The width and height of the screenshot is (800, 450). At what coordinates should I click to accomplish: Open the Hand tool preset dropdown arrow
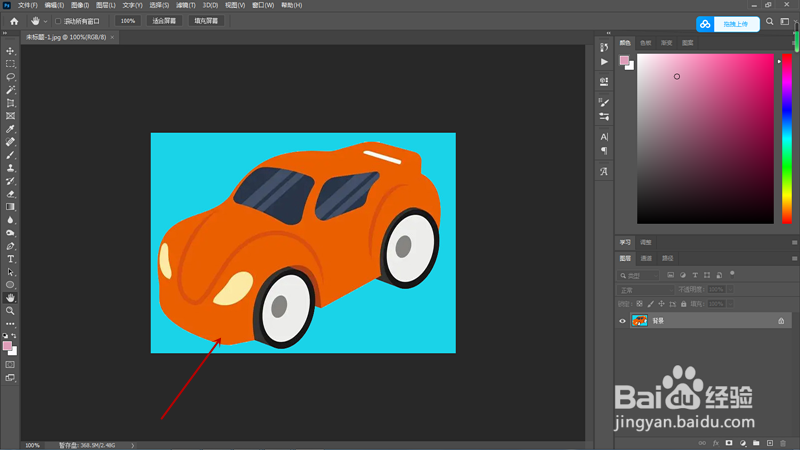click(x=45, y=21)
